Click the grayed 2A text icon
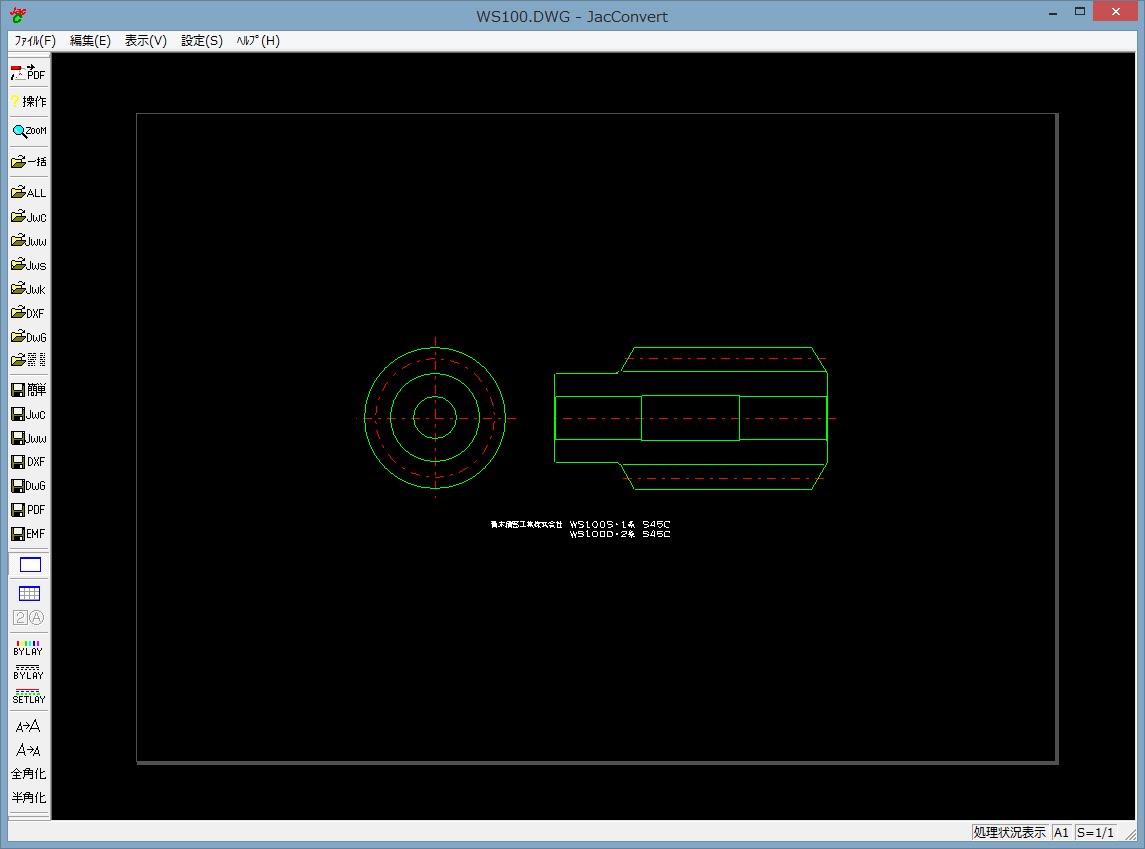 [28, 618]
